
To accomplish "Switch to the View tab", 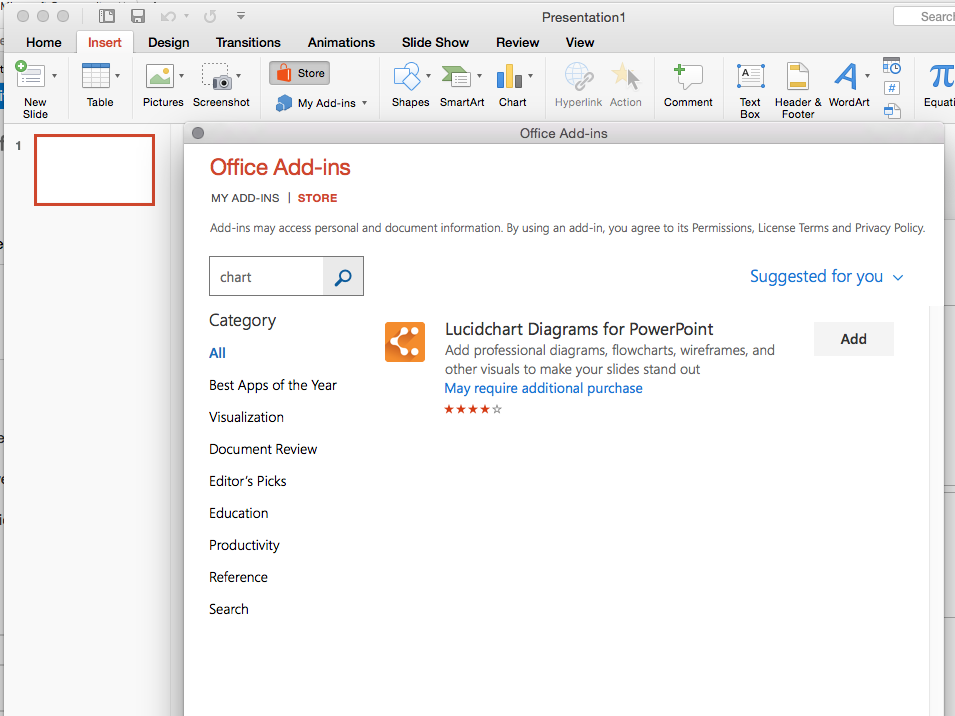I will 580,43.
